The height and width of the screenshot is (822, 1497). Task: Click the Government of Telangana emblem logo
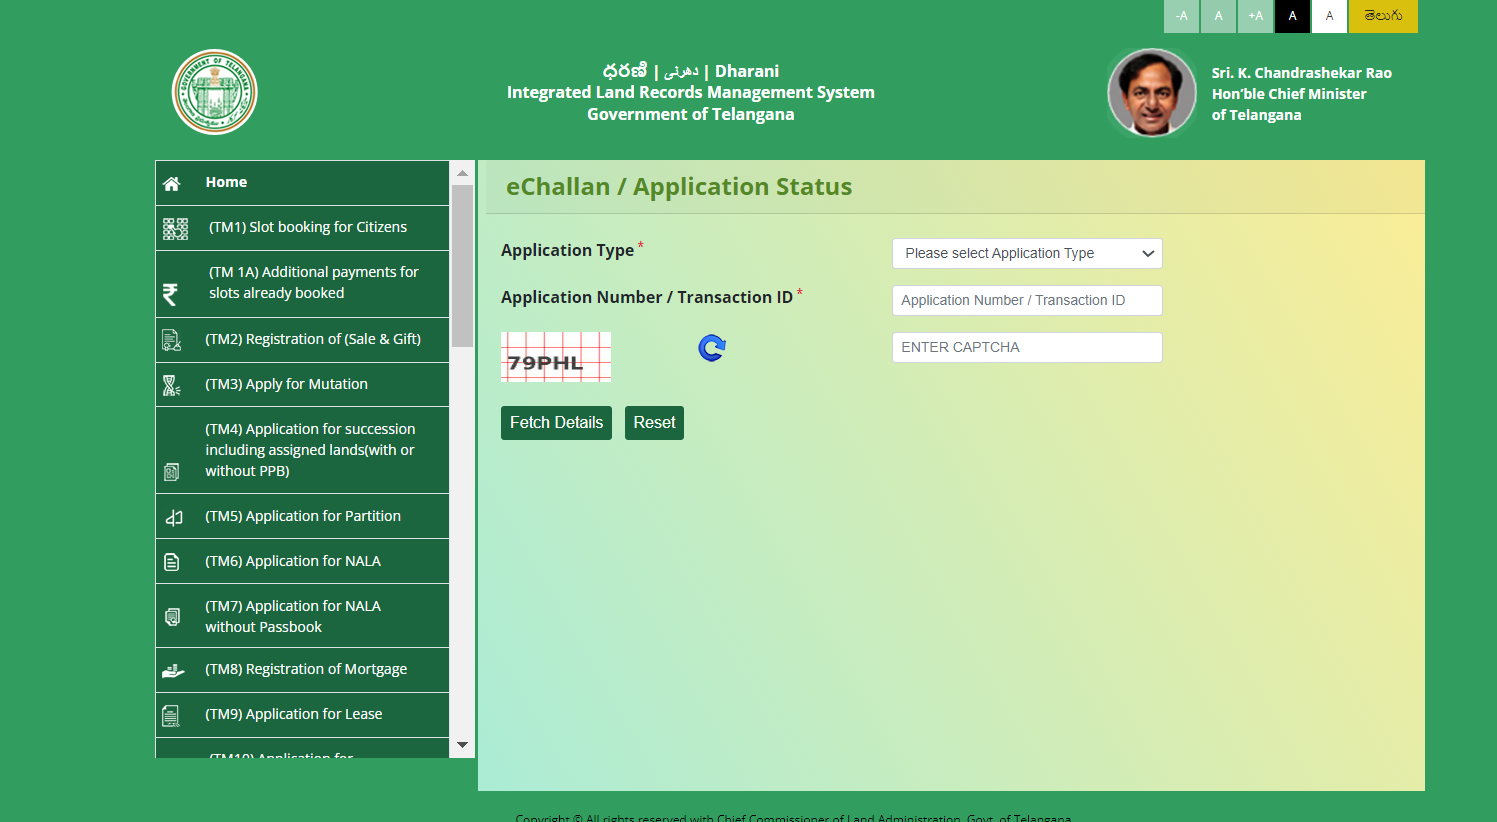(x=214, y=92)
